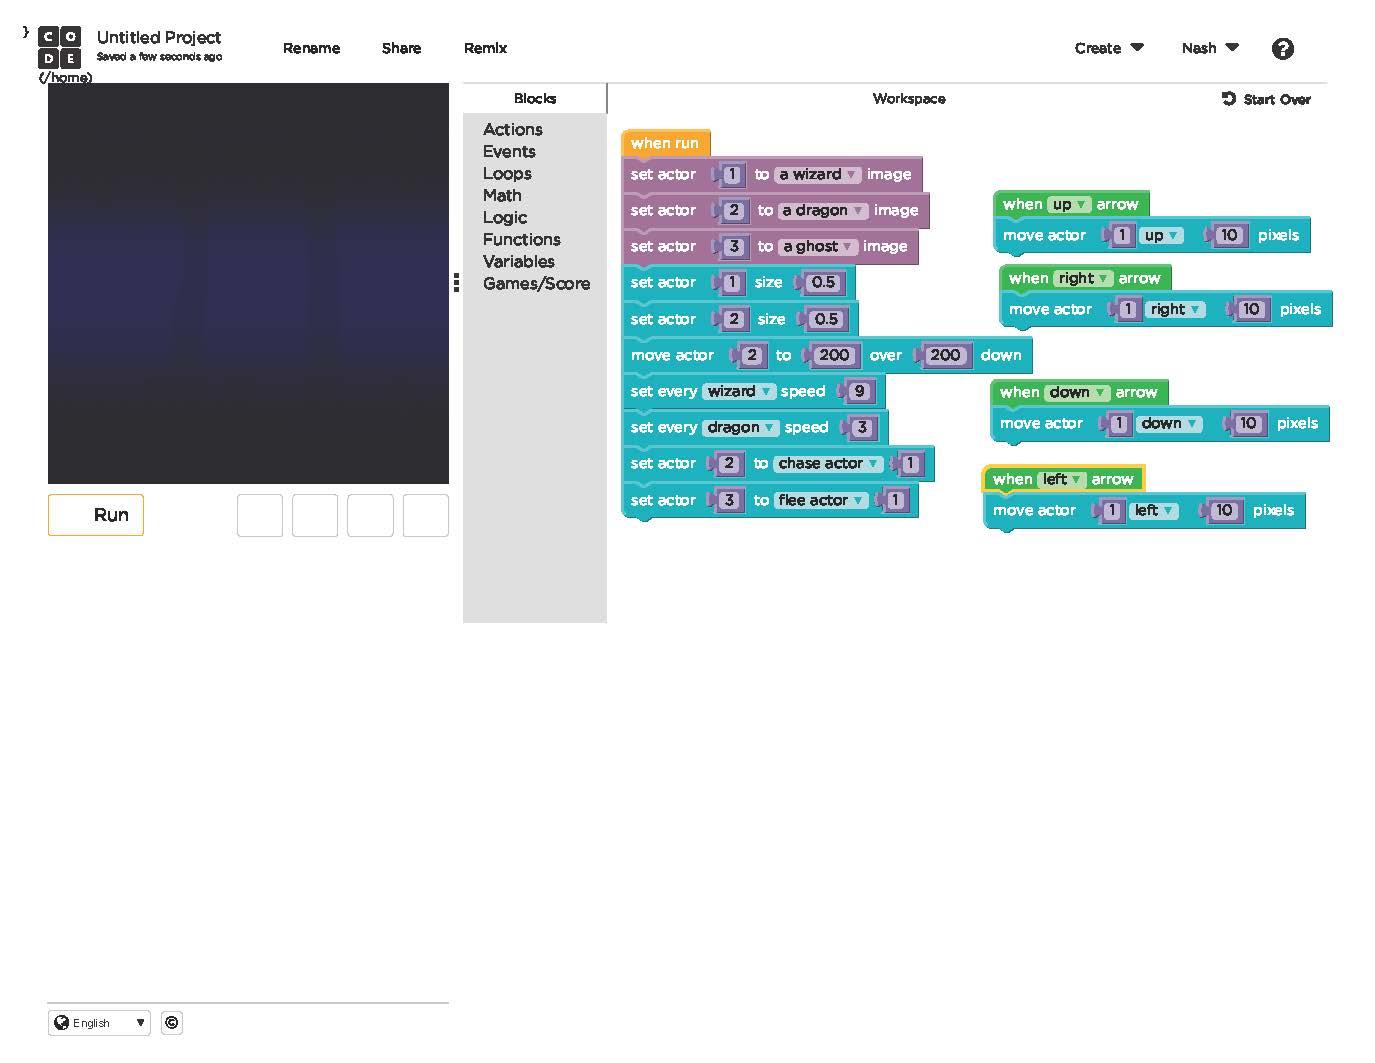
Task: Change the key in the "when right arrow" event
Action: click(1083, 278)
